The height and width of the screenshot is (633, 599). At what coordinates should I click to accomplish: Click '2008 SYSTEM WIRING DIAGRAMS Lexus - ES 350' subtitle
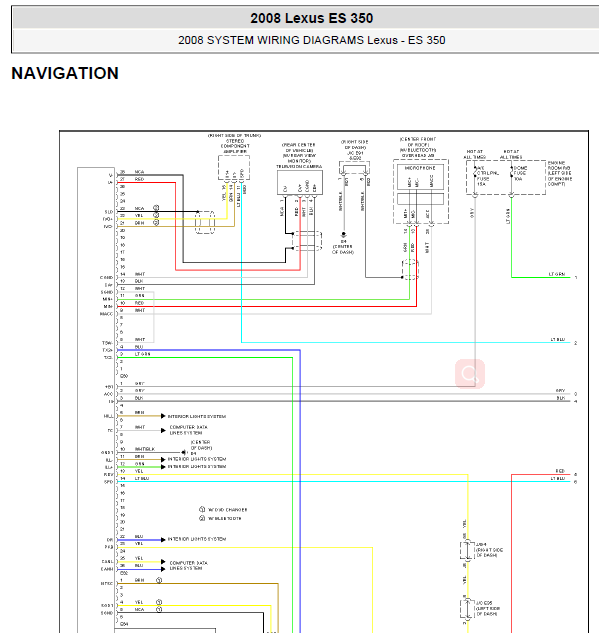[x=312, y=40]
